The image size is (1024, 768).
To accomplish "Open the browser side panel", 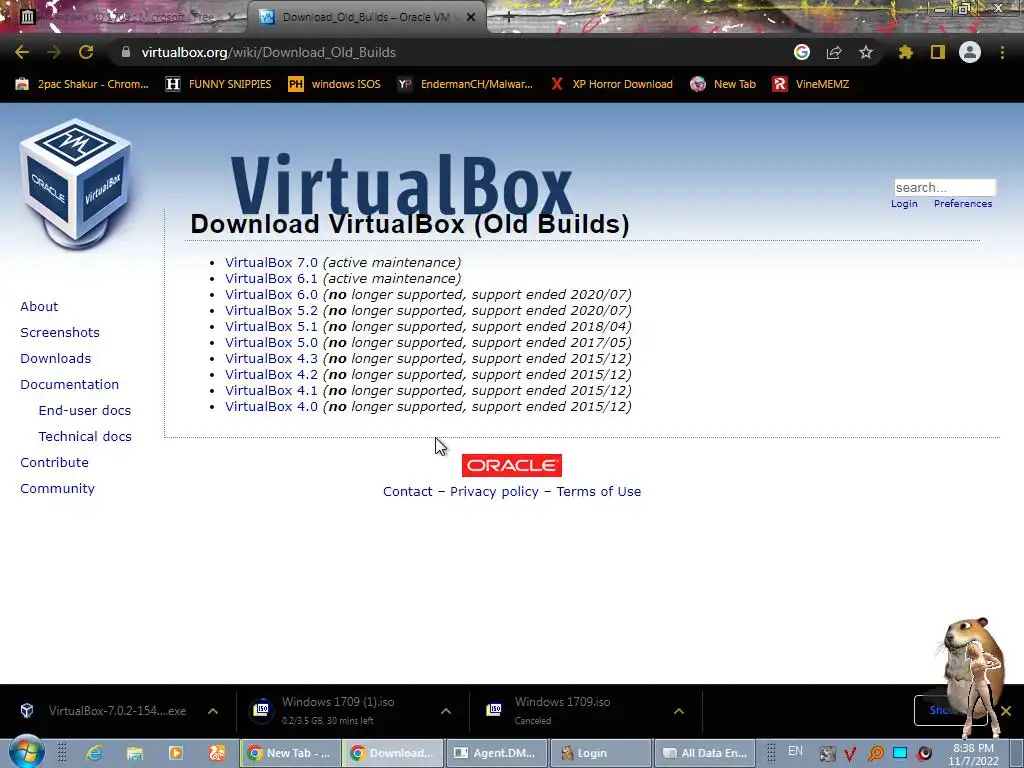I will point(938,52).
